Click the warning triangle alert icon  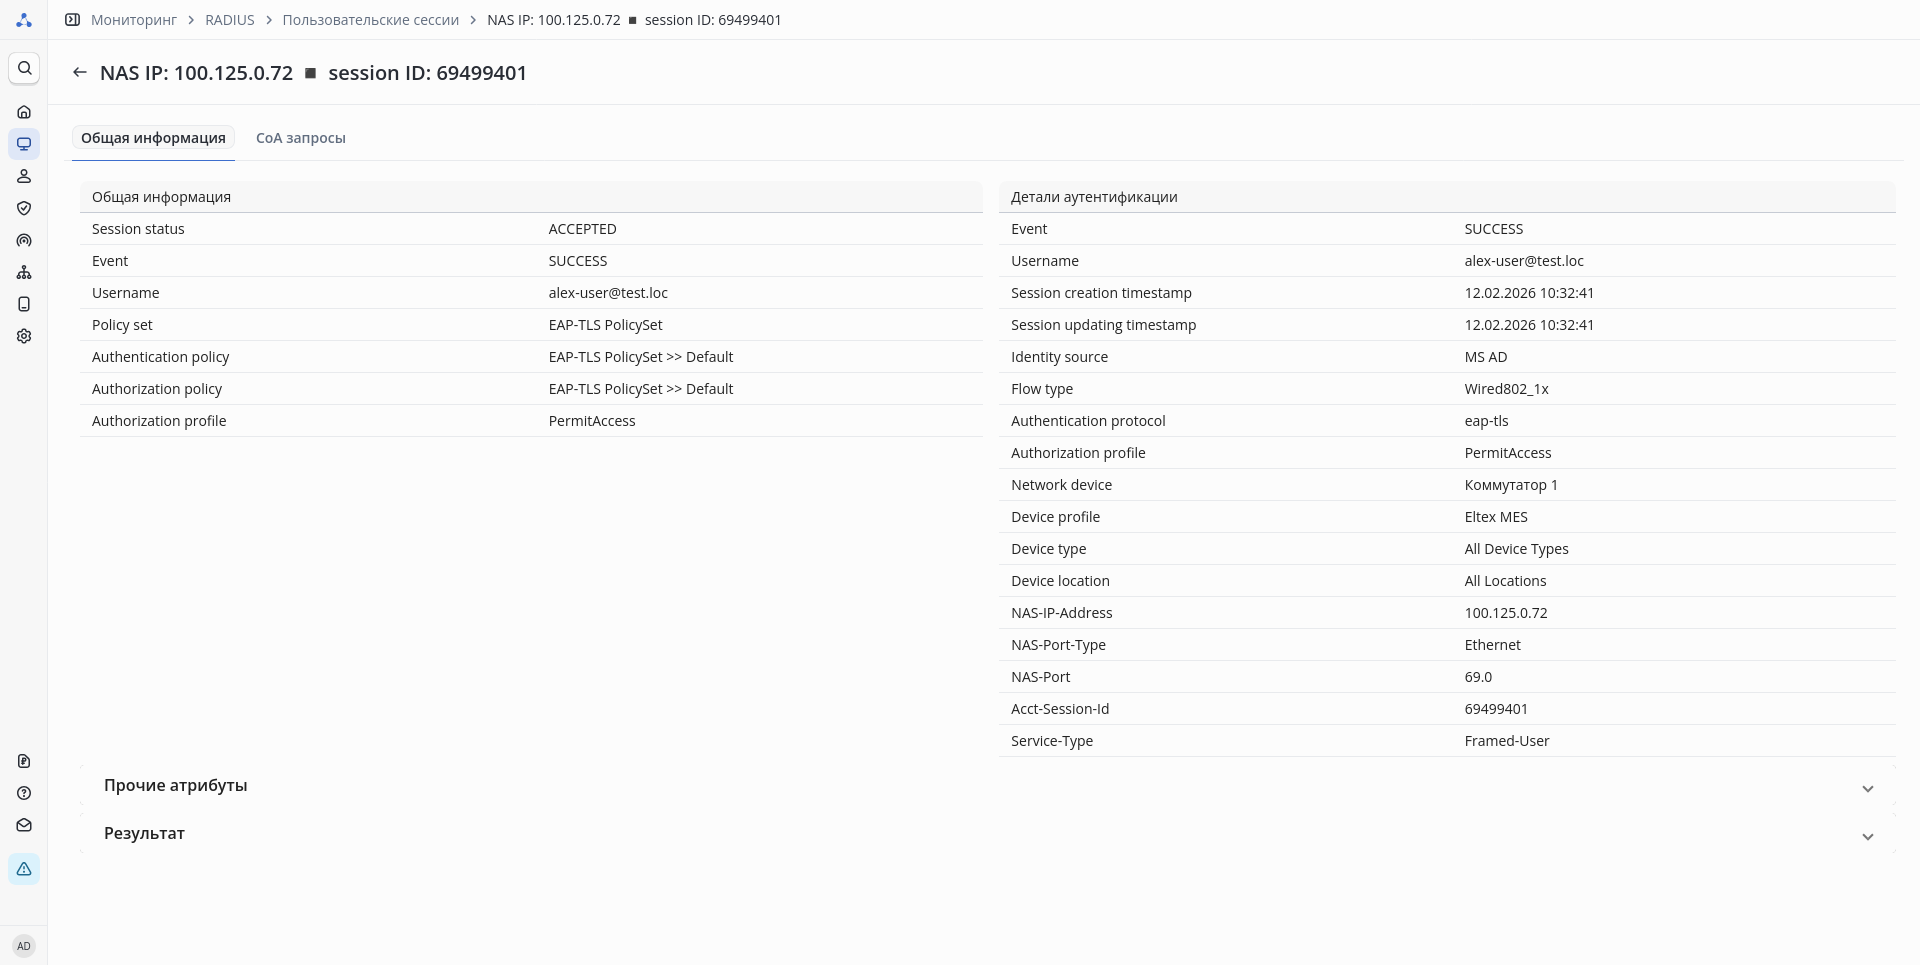pyautogui.click(x=24, y=869)
